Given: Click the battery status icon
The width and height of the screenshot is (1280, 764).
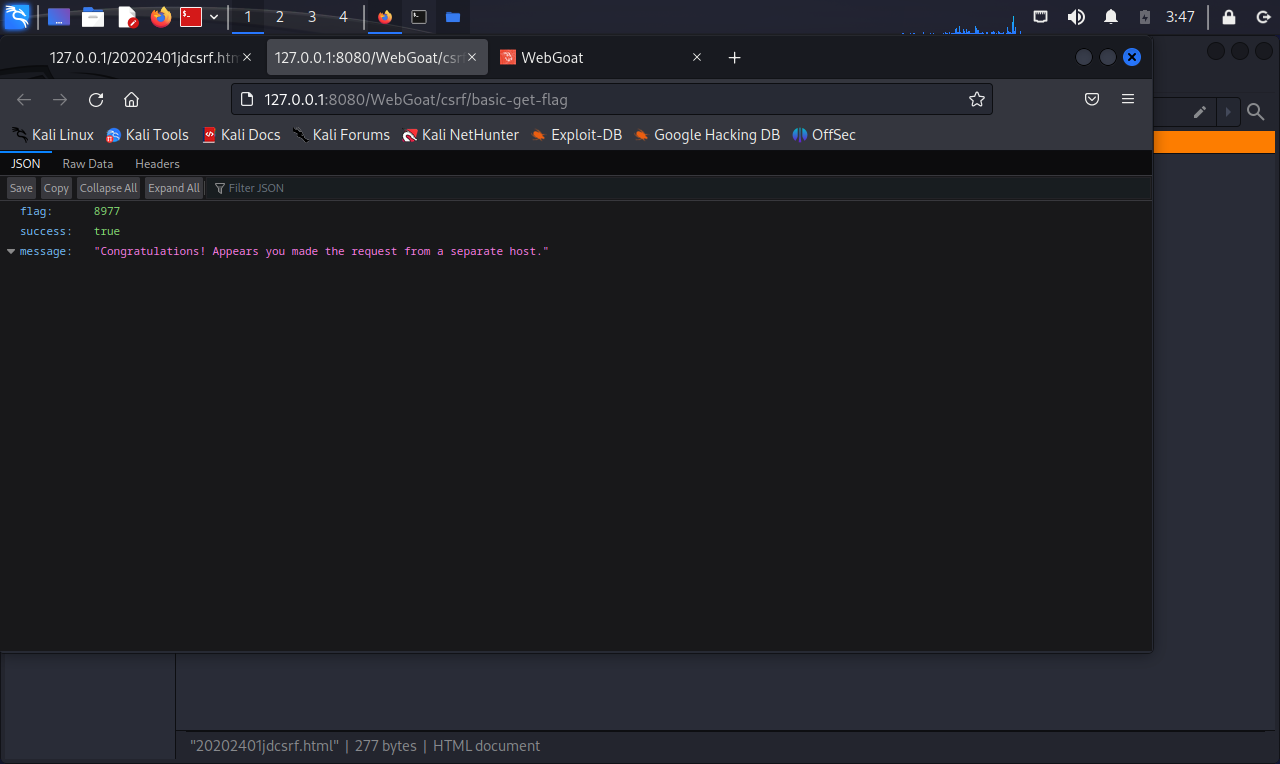Looking at the screenshot, I should click(x=1145, y=17).
